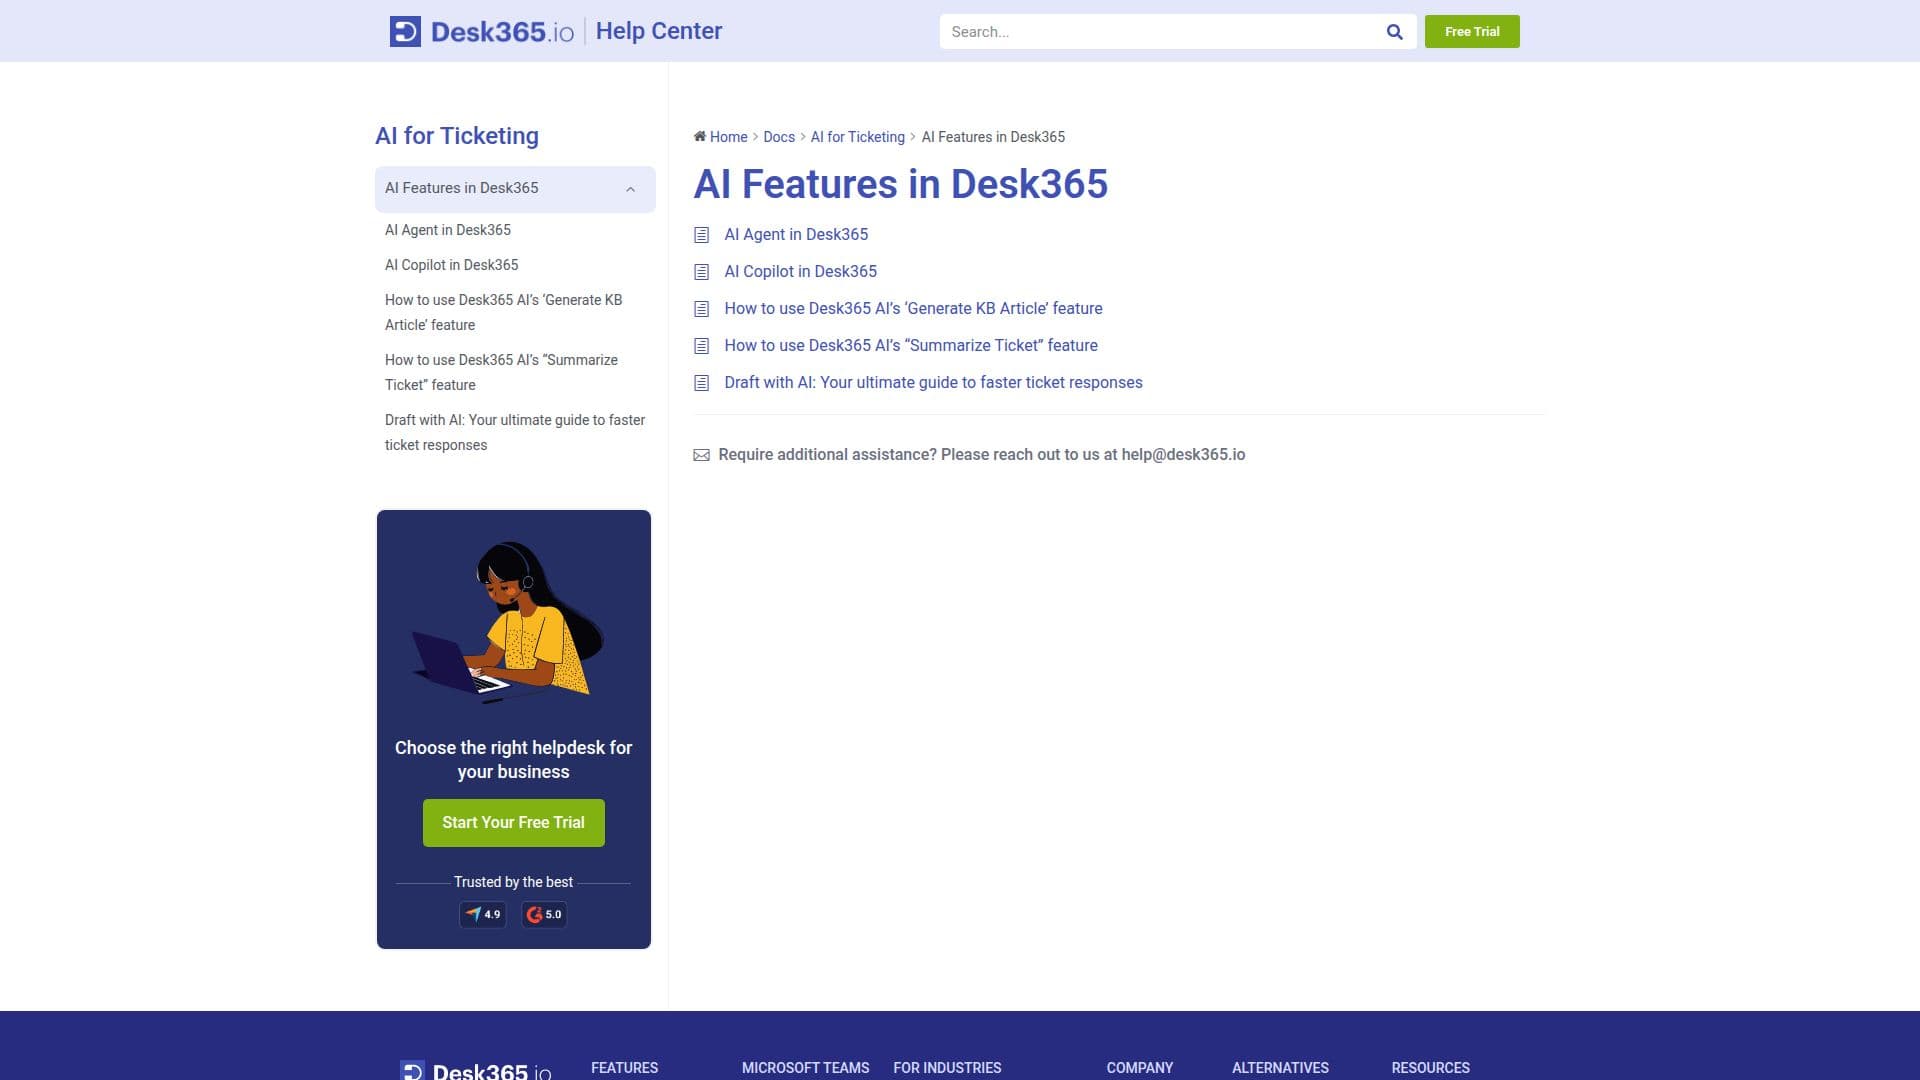Click the Desk365.io logo in header
Screen dimensions: 1920x1080
pos(481,31)
